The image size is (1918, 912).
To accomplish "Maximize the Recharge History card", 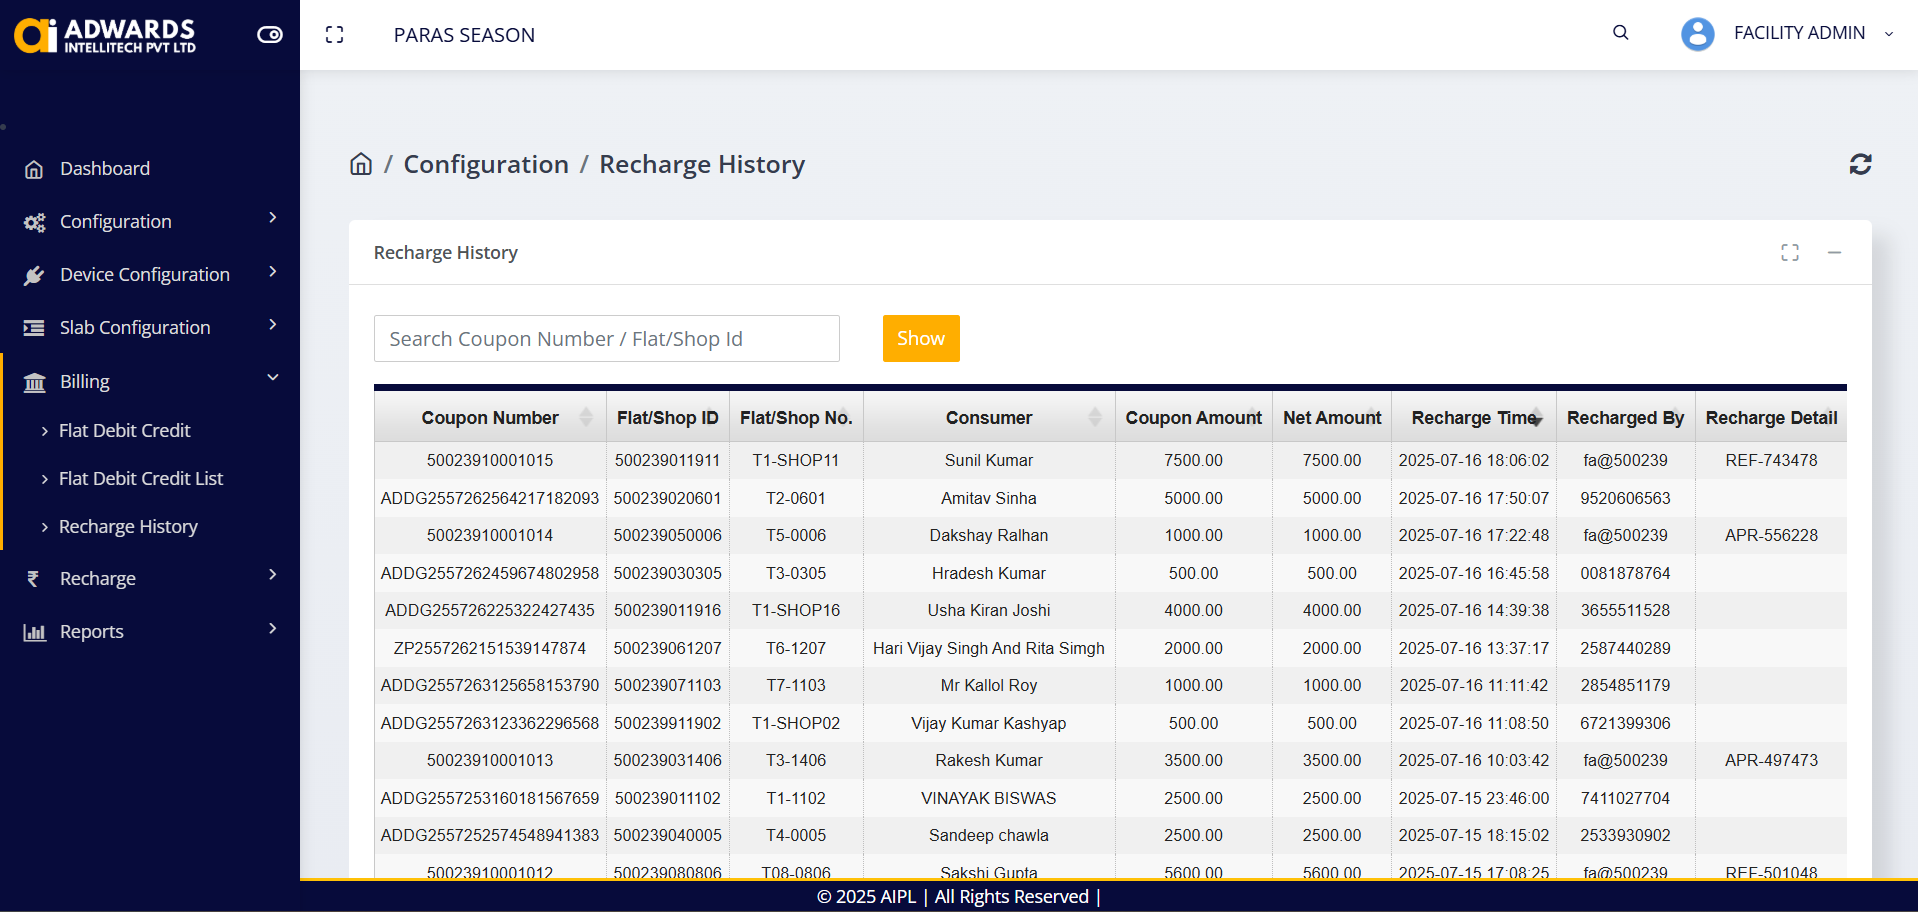I will [x=1789, y=253].
